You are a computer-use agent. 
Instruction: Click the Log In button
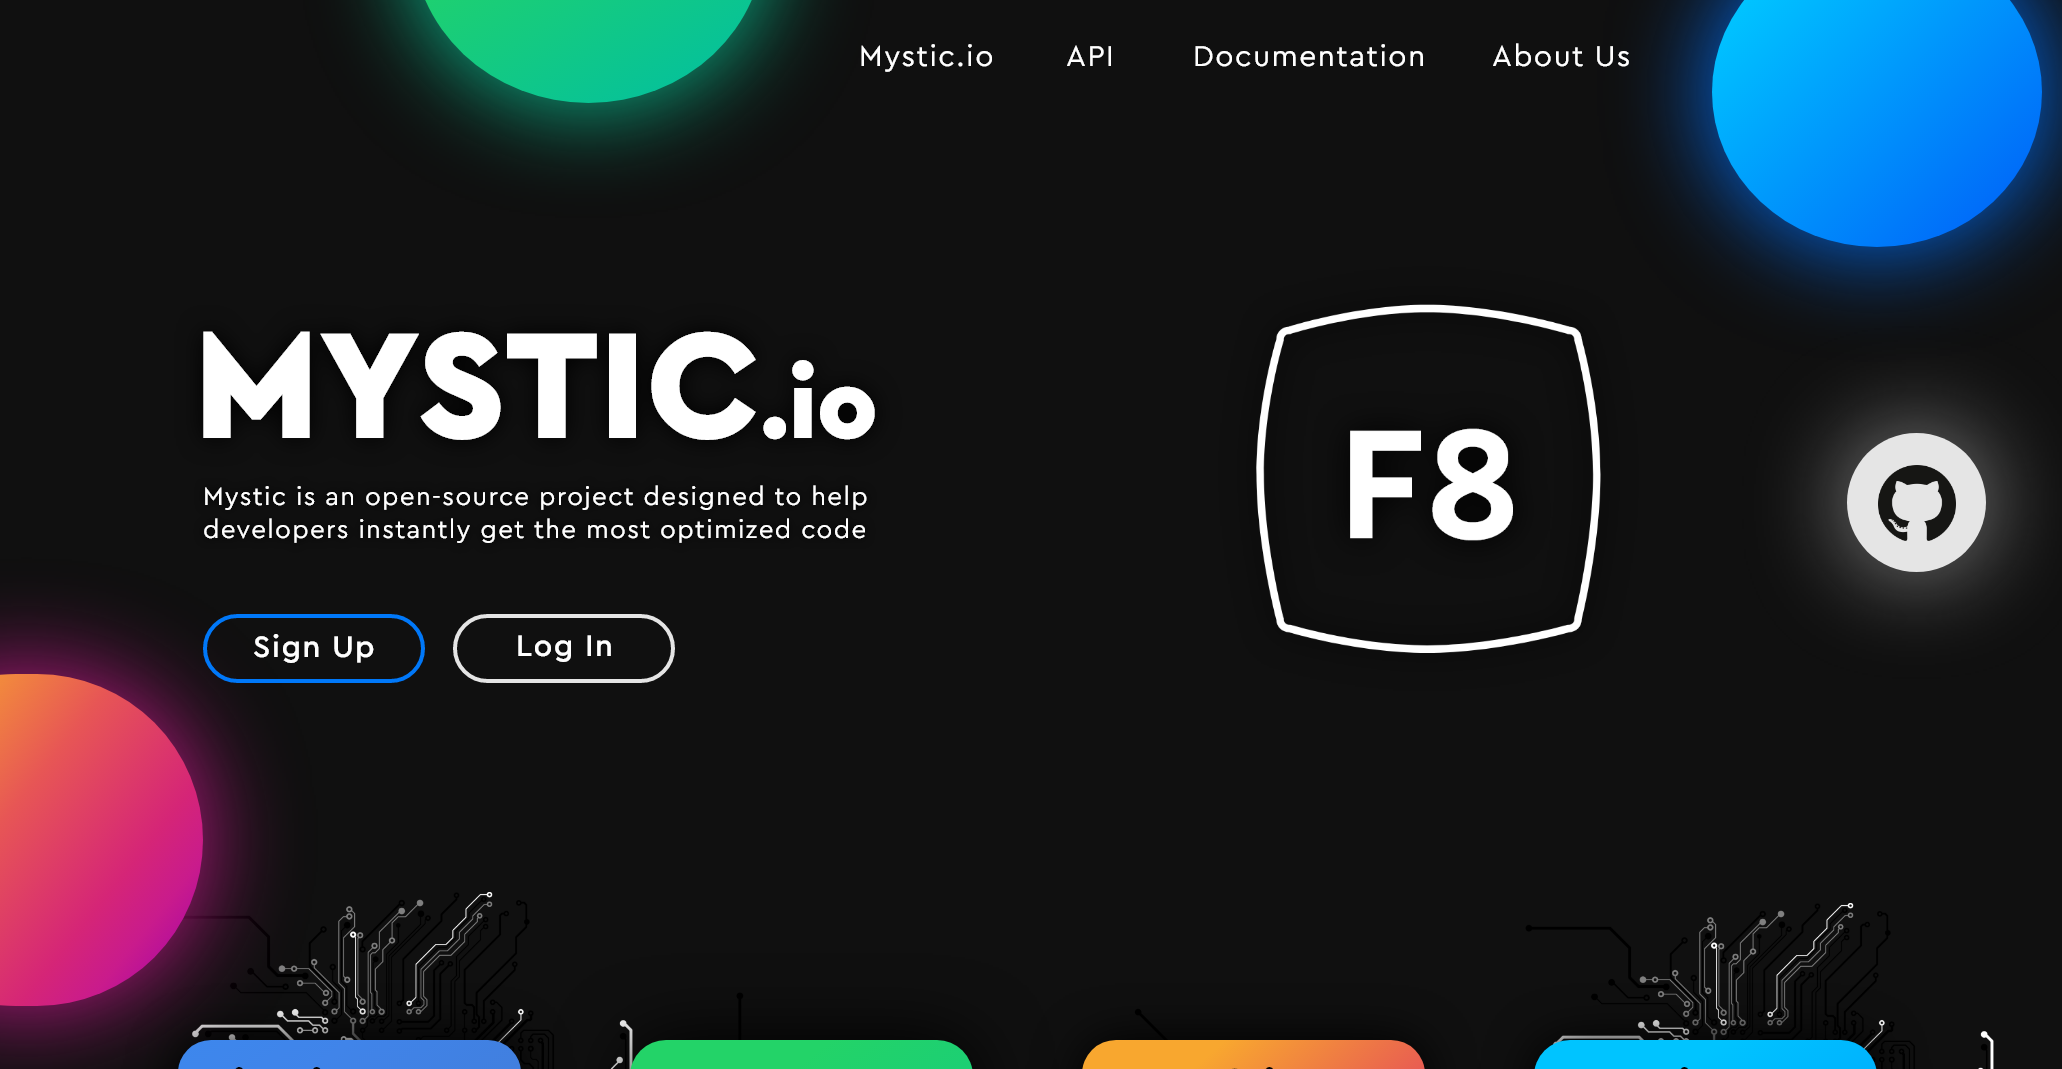point(563,648)
